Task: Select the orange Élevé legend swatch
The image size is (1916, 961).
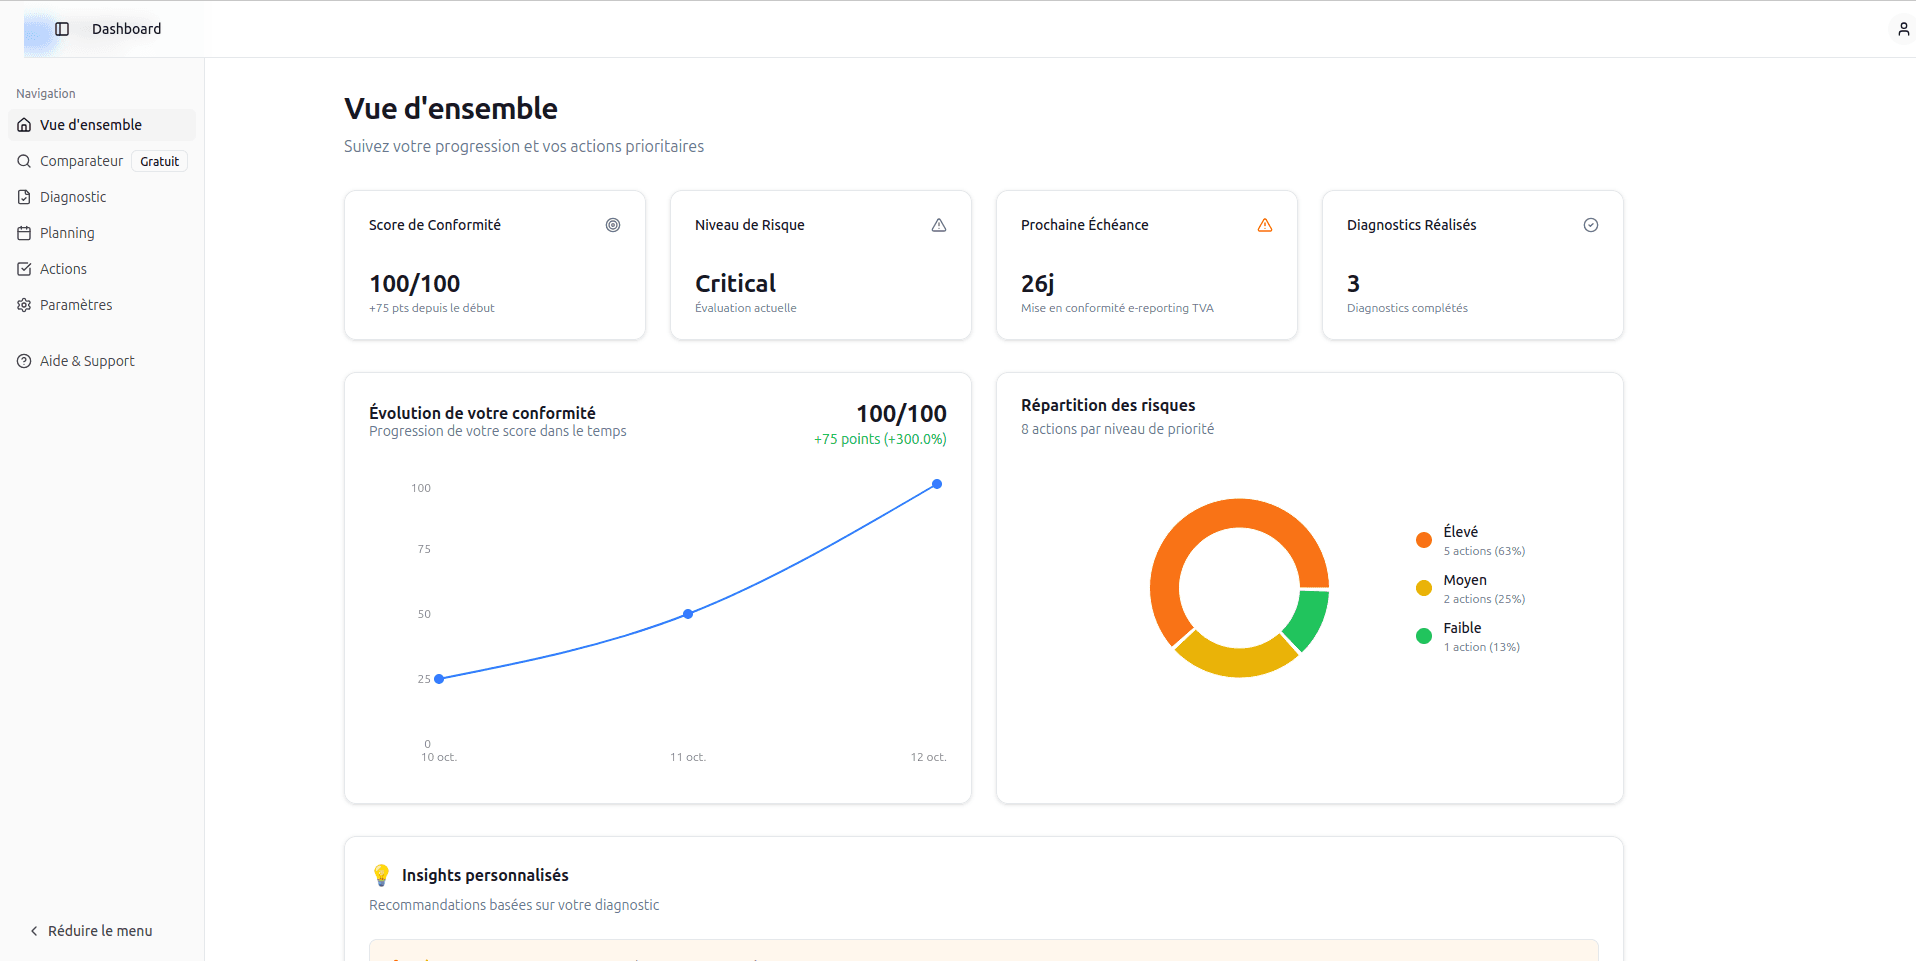Action: 1424,540
